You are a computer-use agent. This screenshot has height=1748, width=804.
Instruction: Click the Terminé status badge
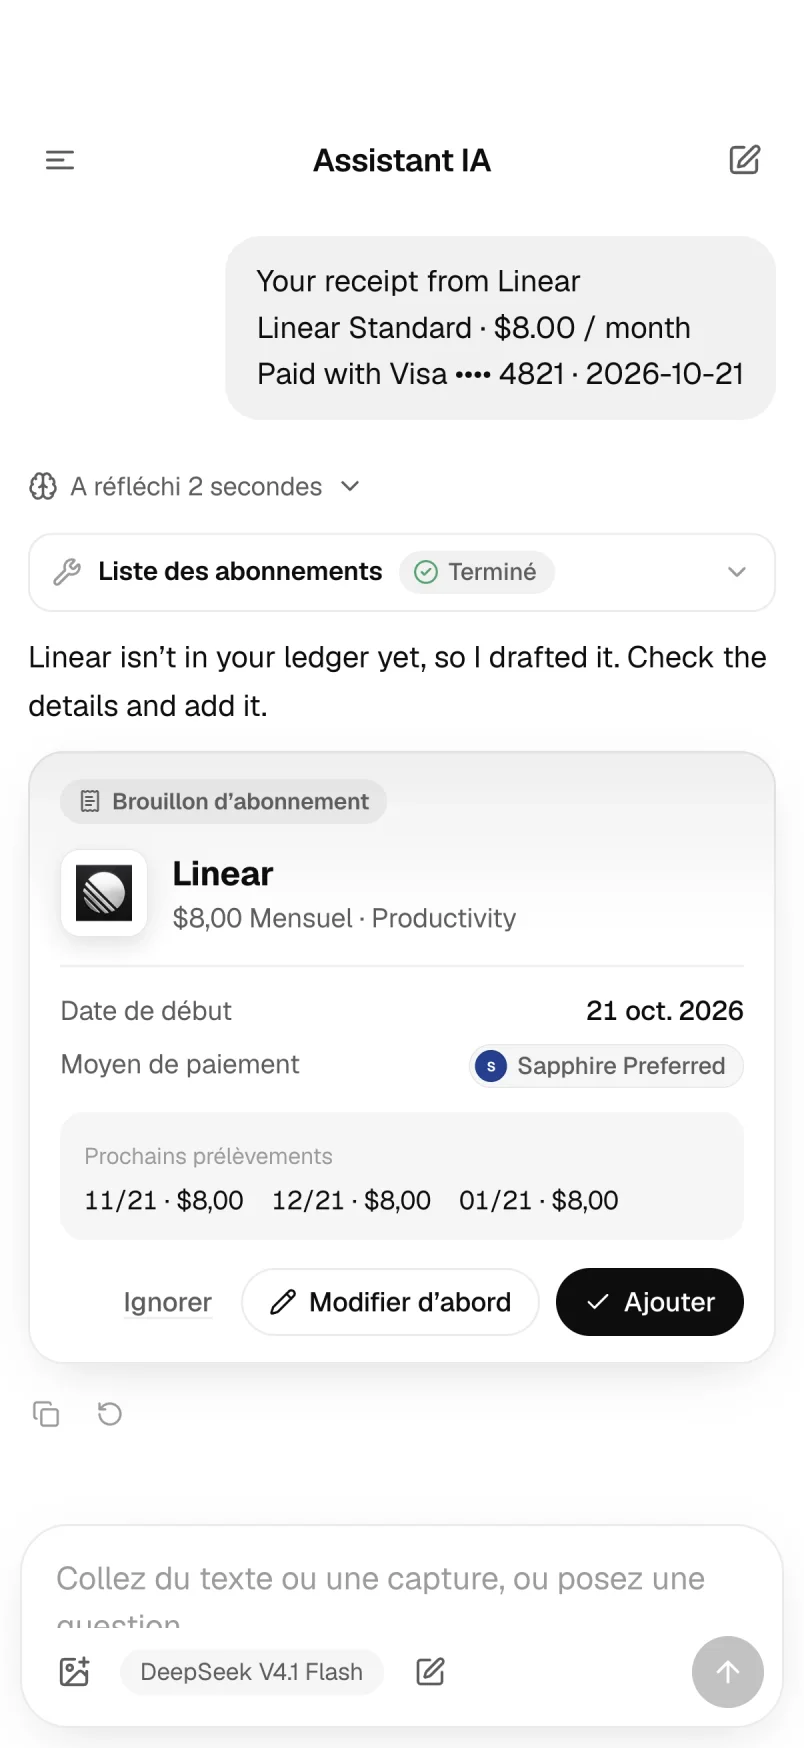coord(477,572)
